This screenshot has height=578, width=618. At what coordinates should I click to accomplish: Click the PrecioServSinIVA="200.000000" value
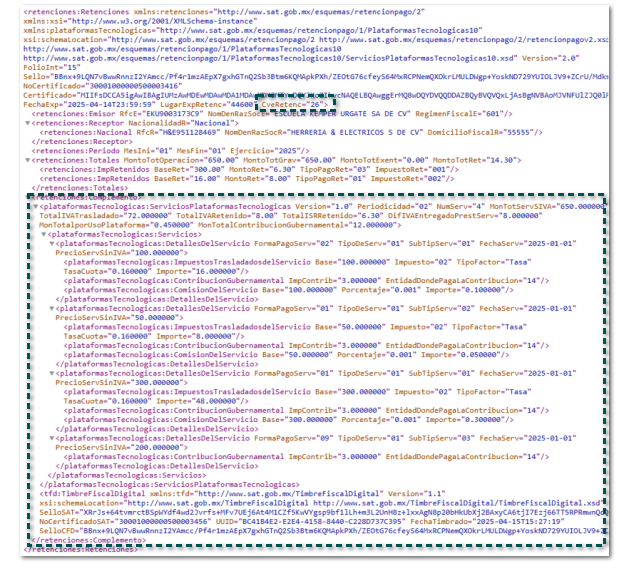119,448
